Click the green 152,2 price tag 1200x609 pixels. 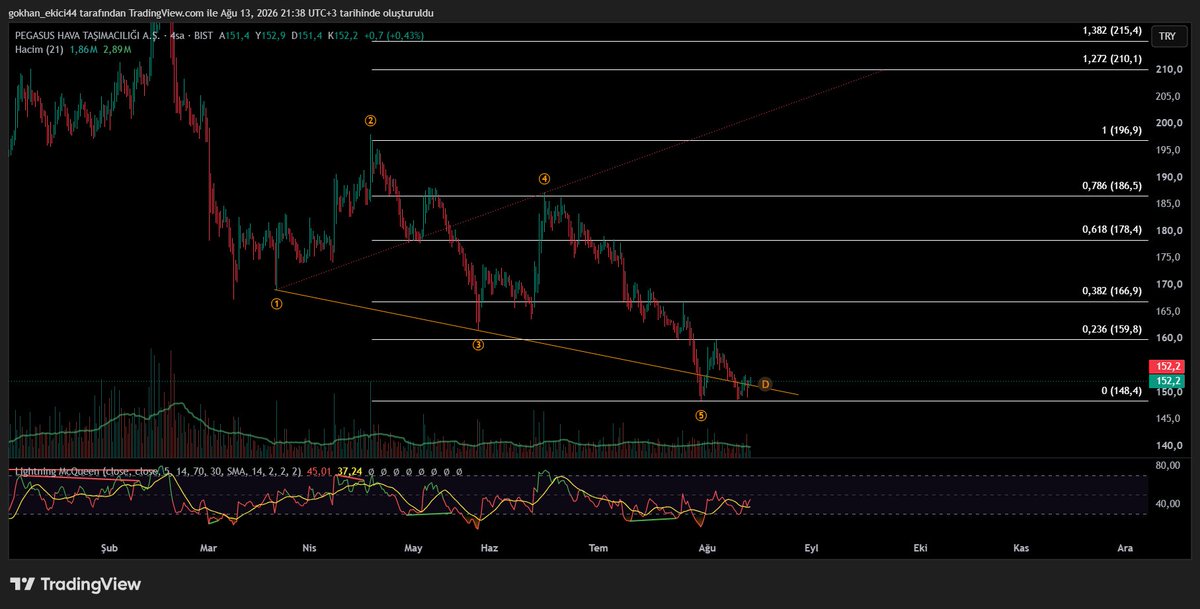[x=1166, y=382]
